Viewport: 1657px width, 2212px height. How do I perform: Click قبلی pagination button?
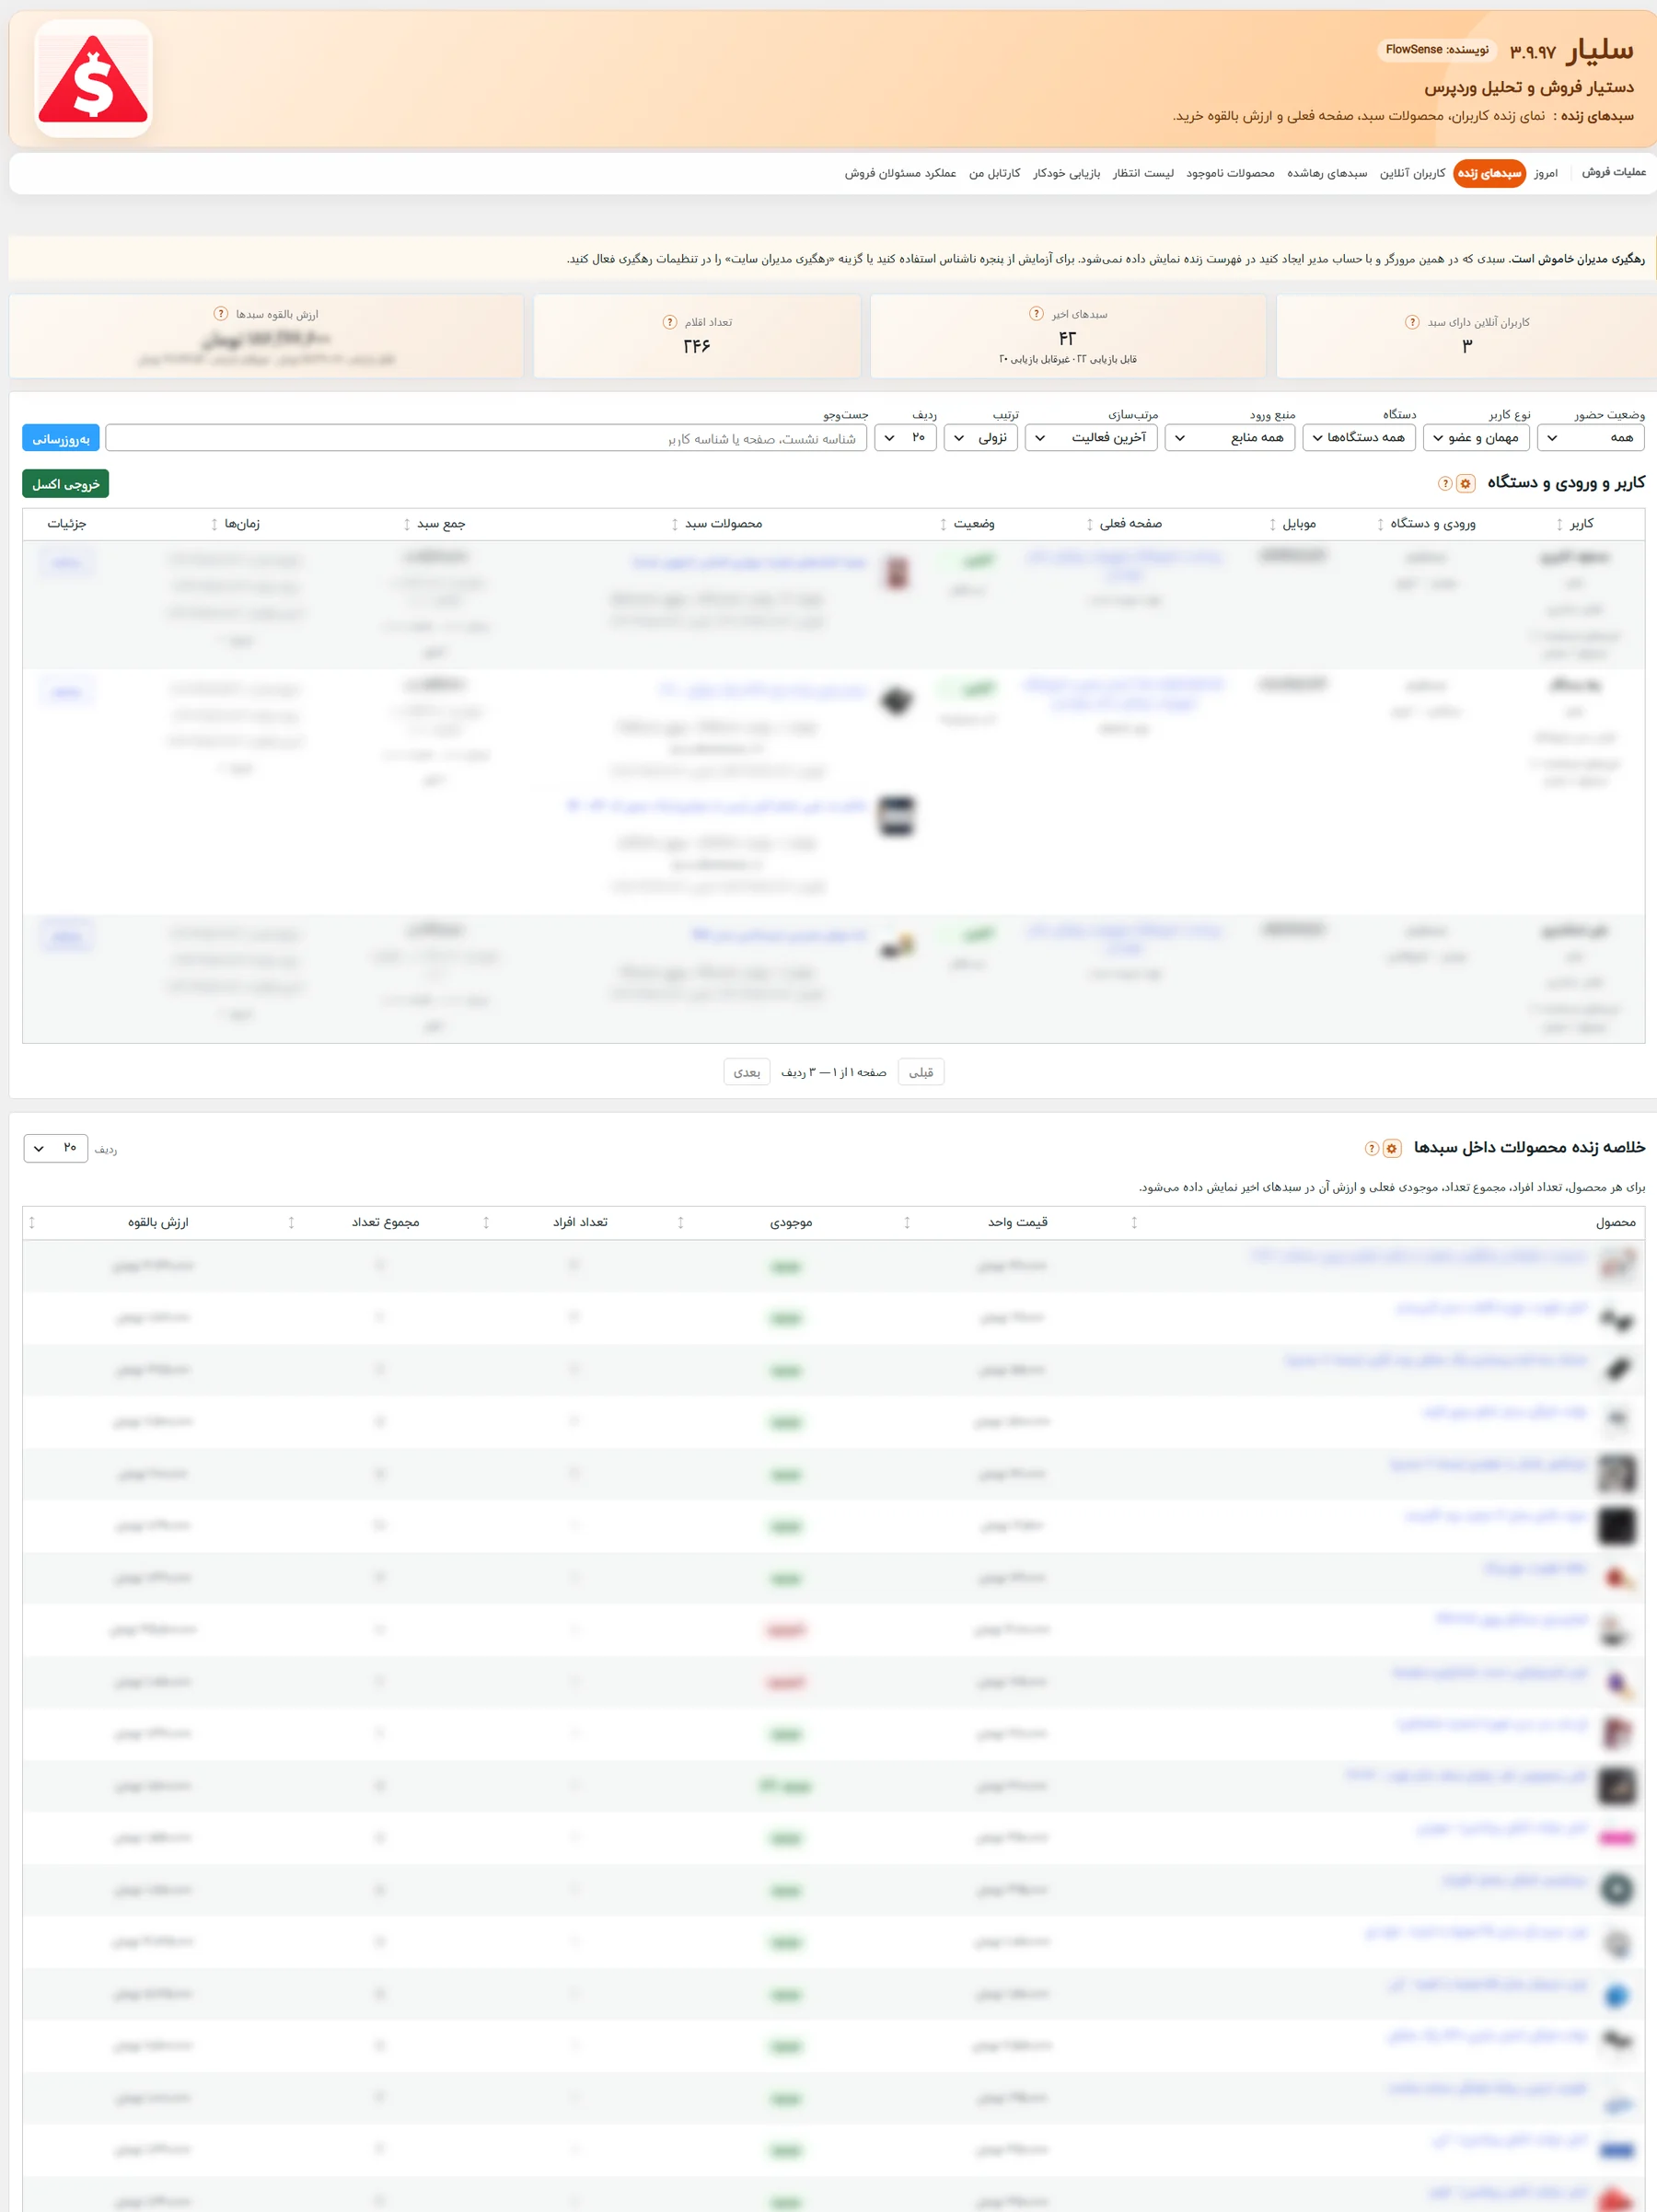921,1072
